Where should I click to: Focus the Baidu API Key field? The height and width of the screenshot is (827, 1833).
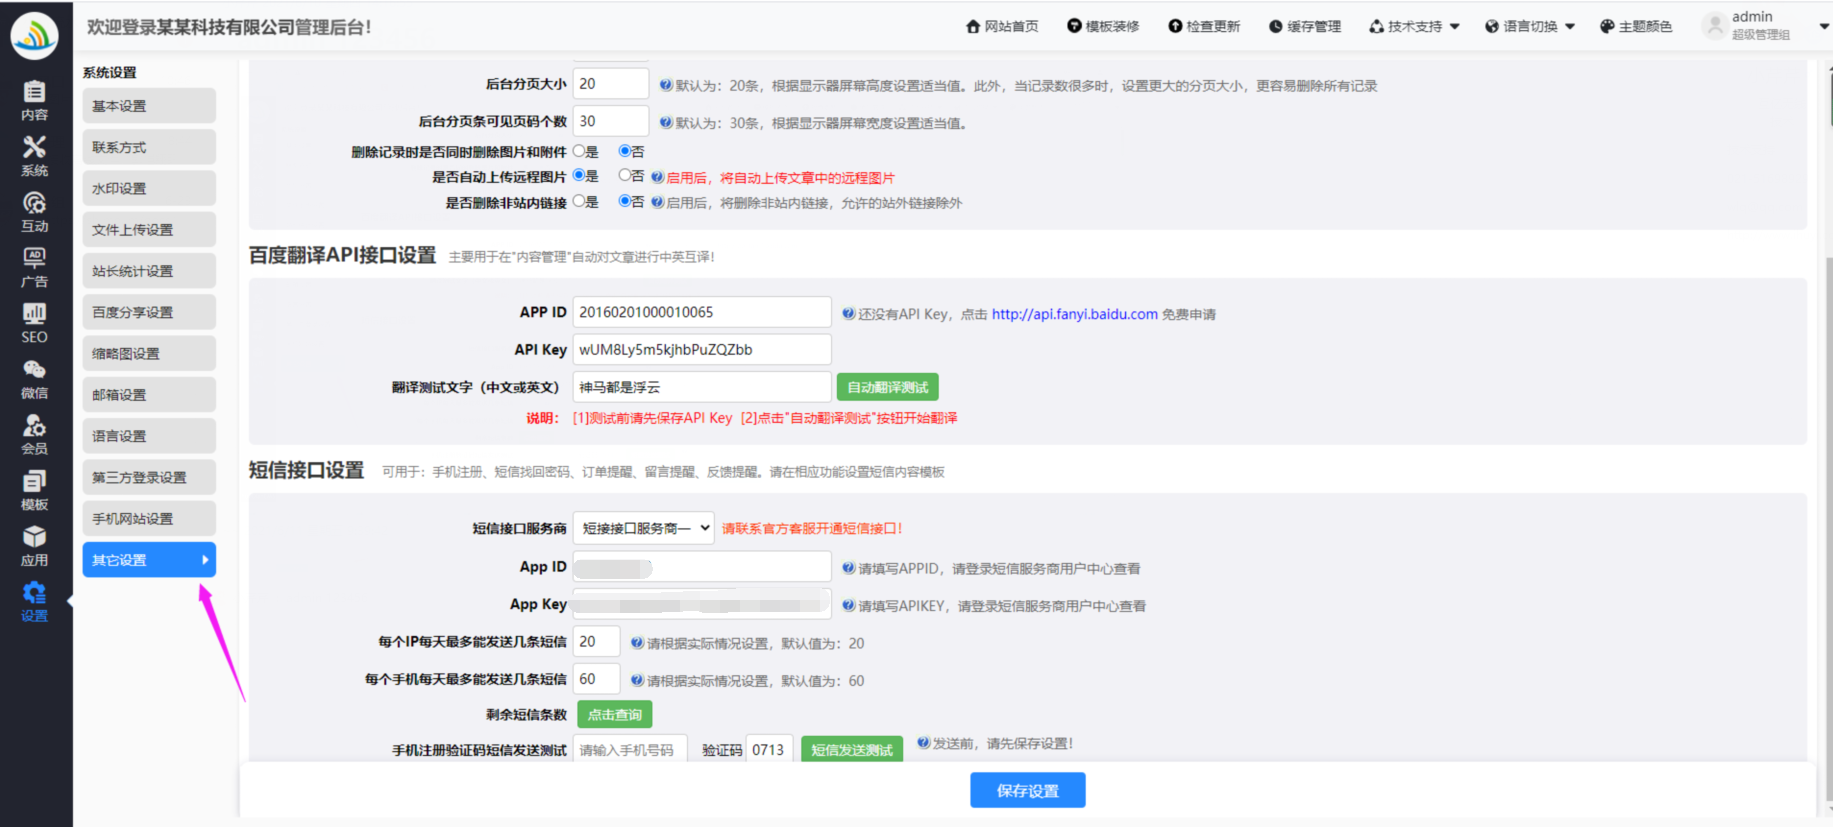(x=702, y=349)
